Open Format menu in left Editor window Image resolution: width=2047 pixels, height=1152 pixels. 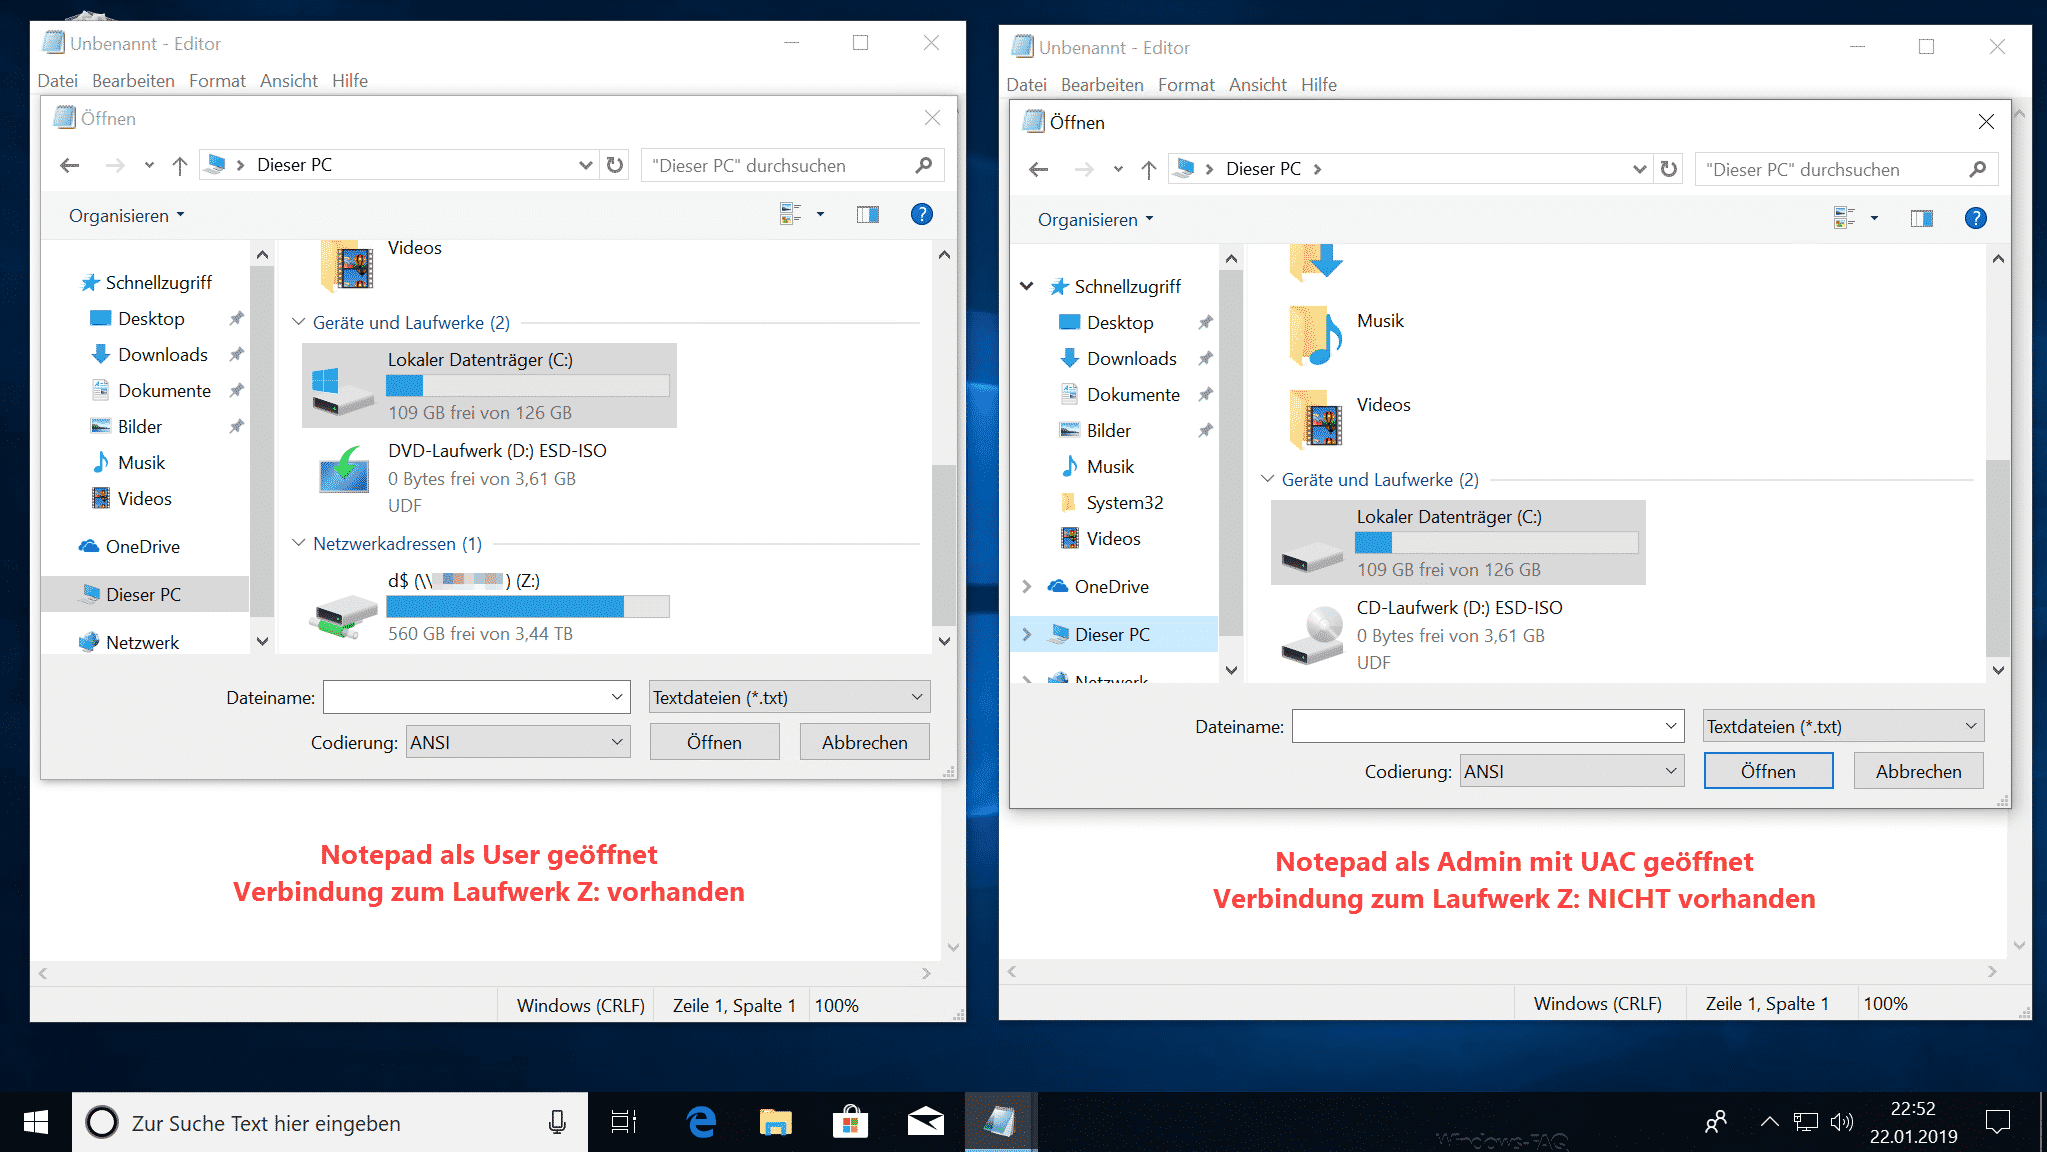pyautogui.click(x=217, y=81)
